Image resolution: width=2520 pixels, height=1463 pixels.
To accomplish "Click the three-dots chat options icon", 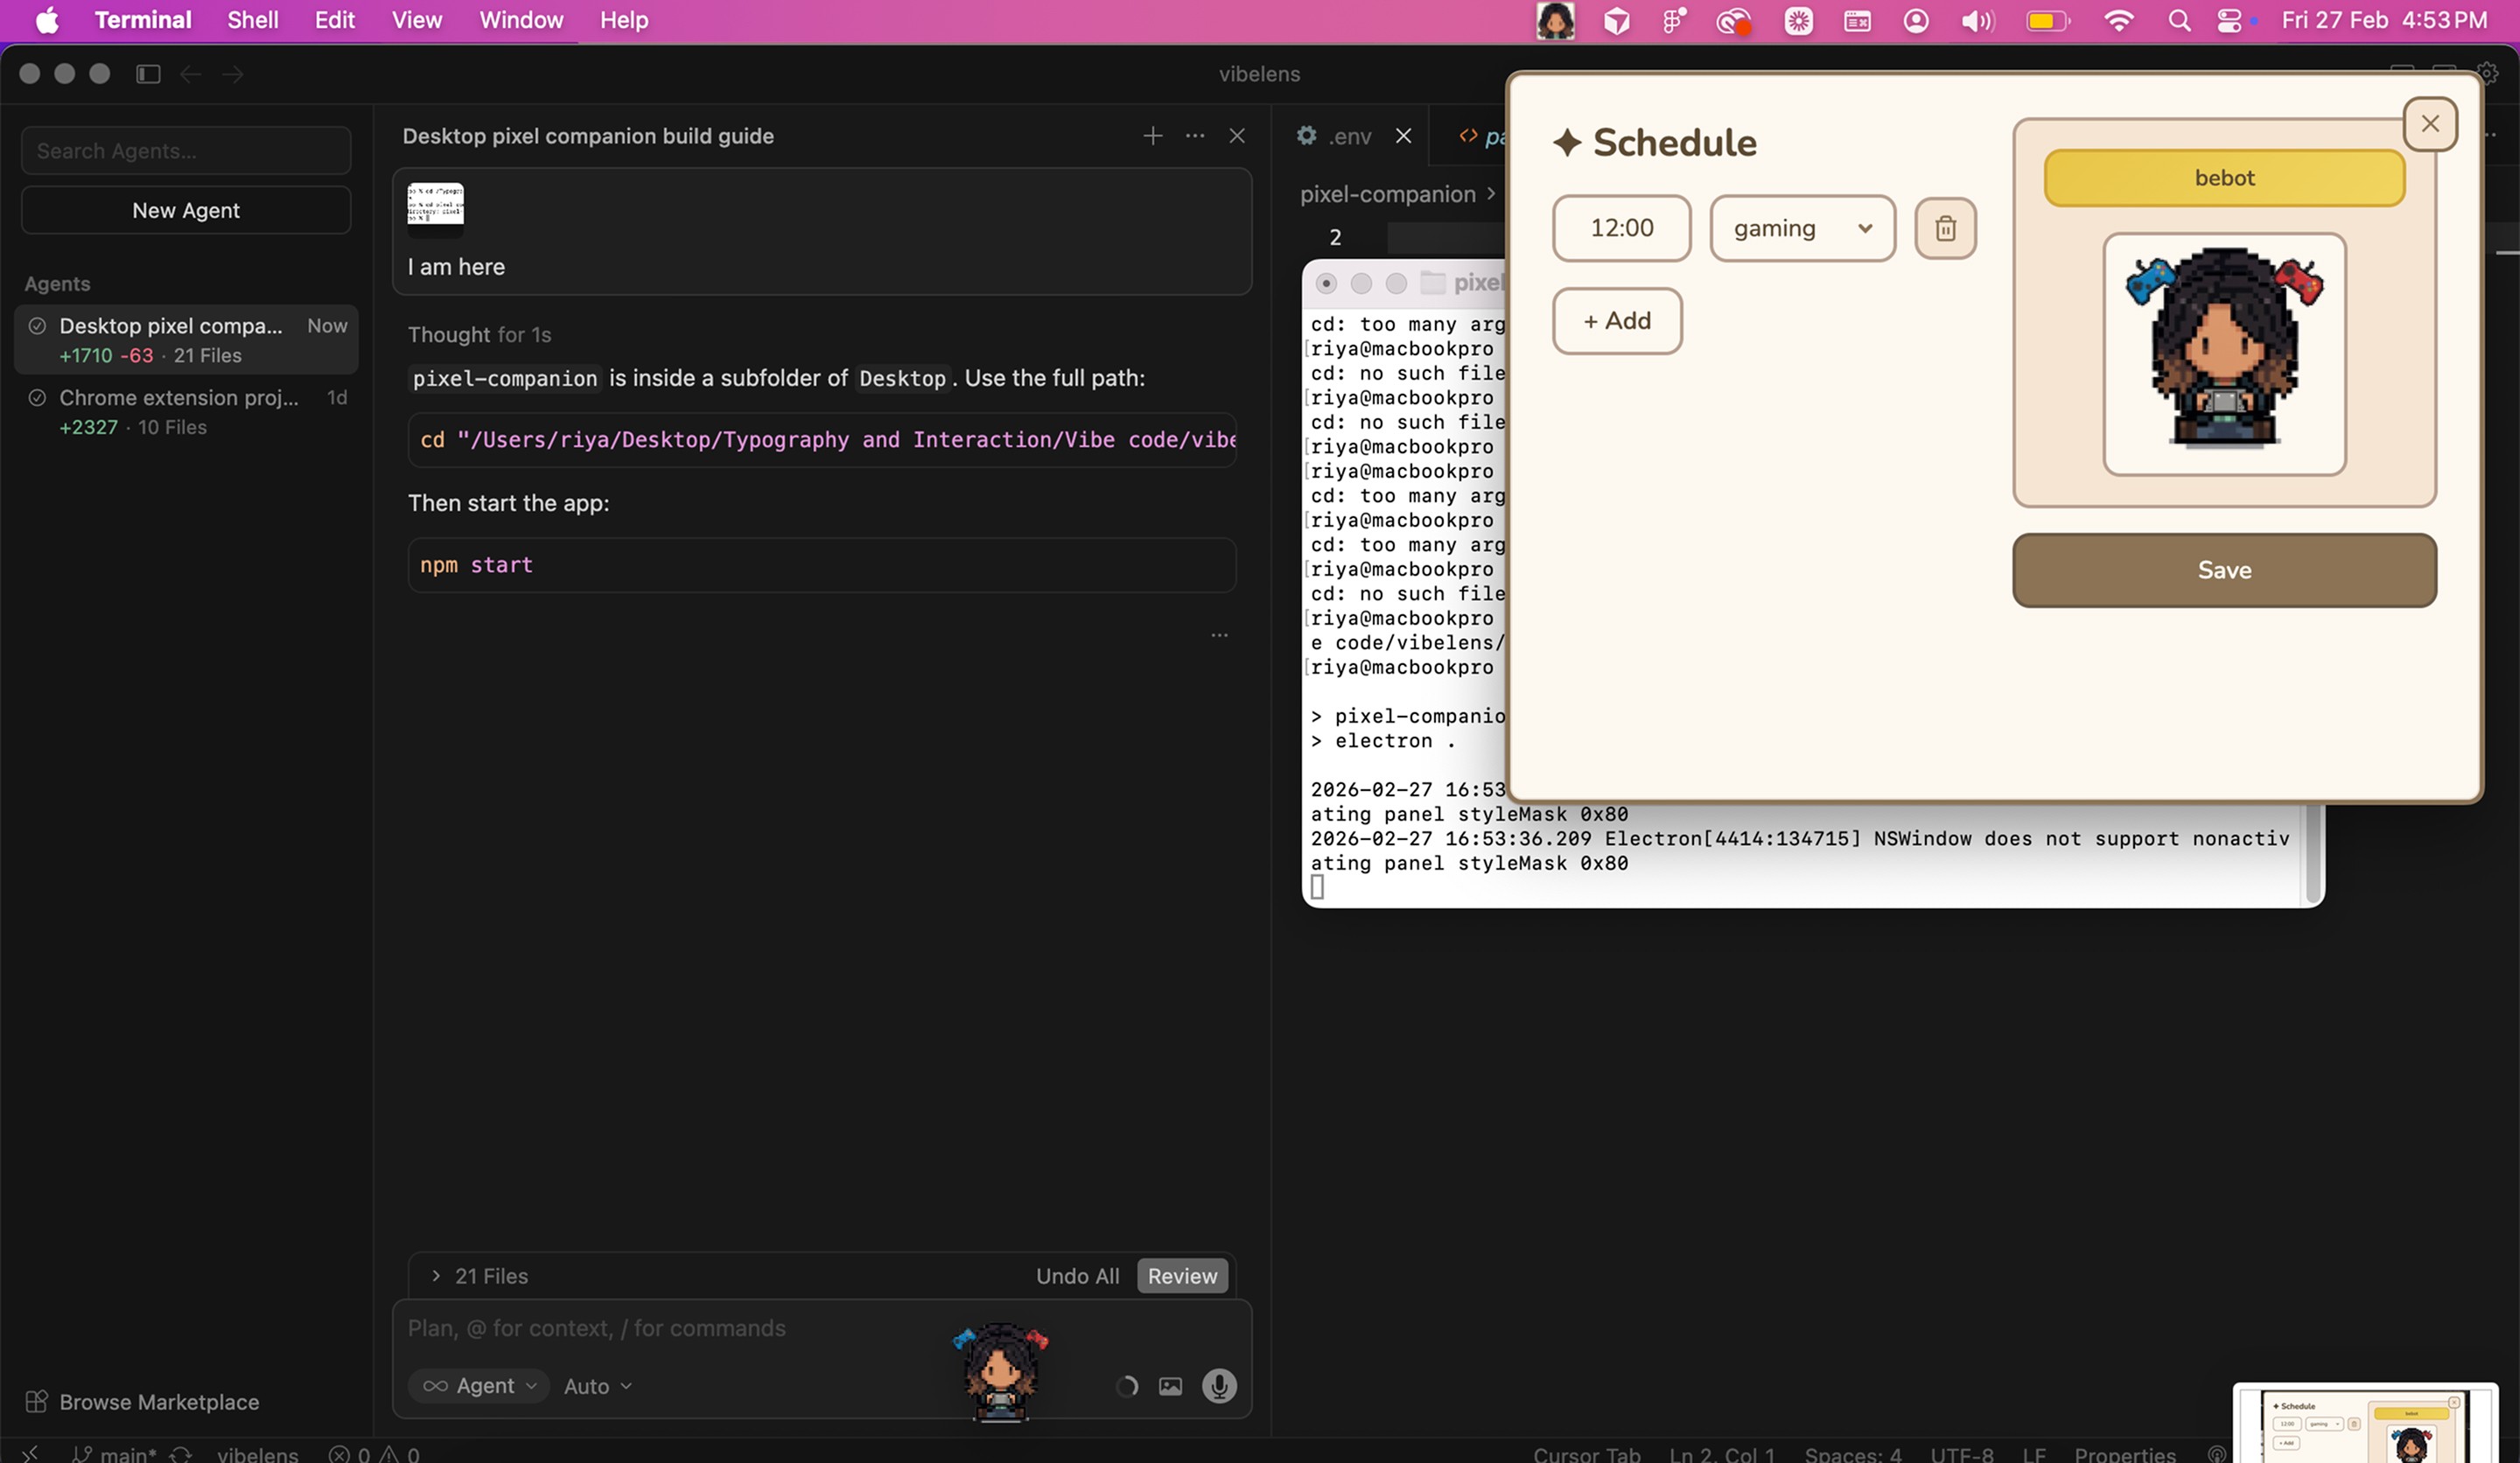I will [1194, 136].
